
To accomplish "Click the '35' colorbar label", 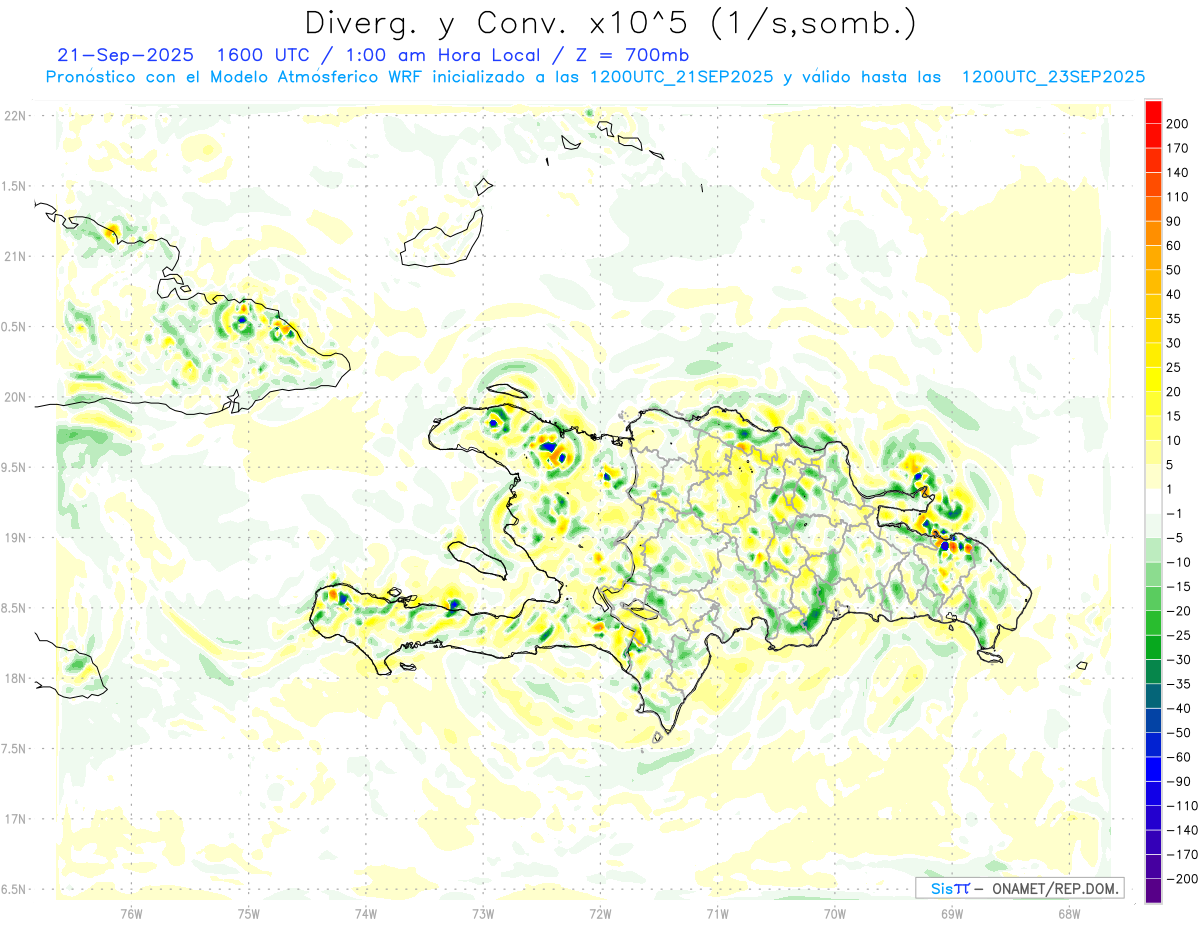I will click(x=1175, y=319).
